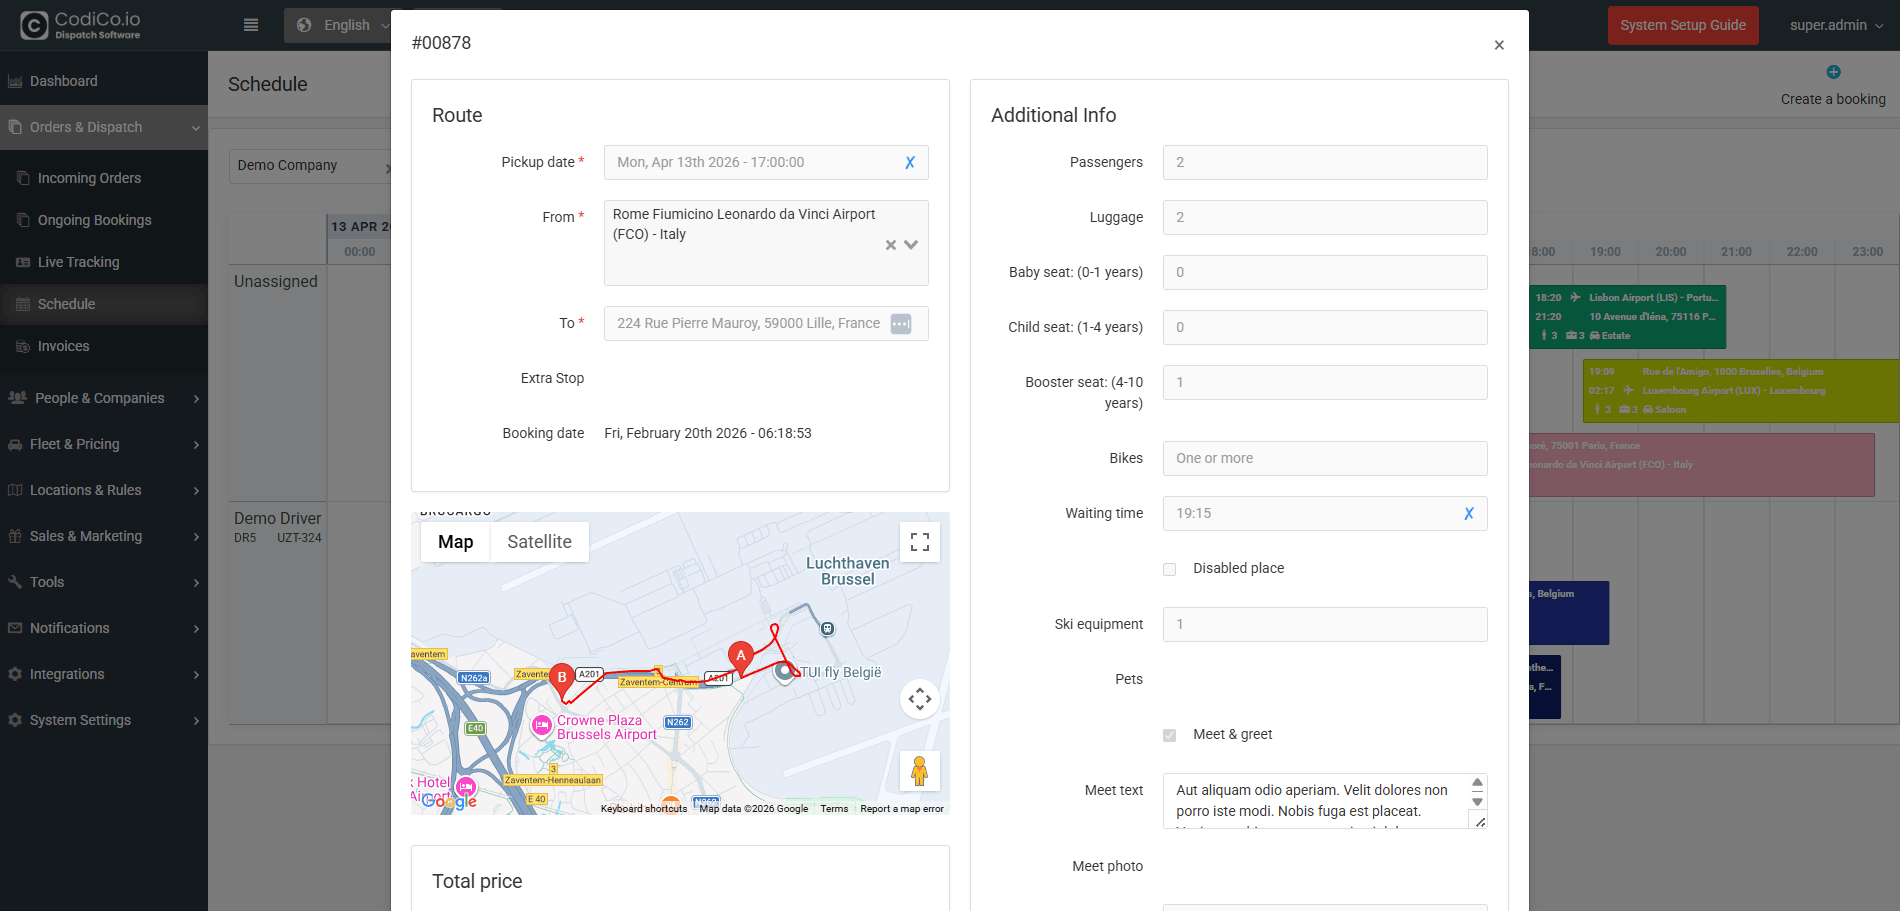The width and height of the screenshot is (1900, 911).
Task: Clear the waiting time with the X icon
Action: point(1468,514)
